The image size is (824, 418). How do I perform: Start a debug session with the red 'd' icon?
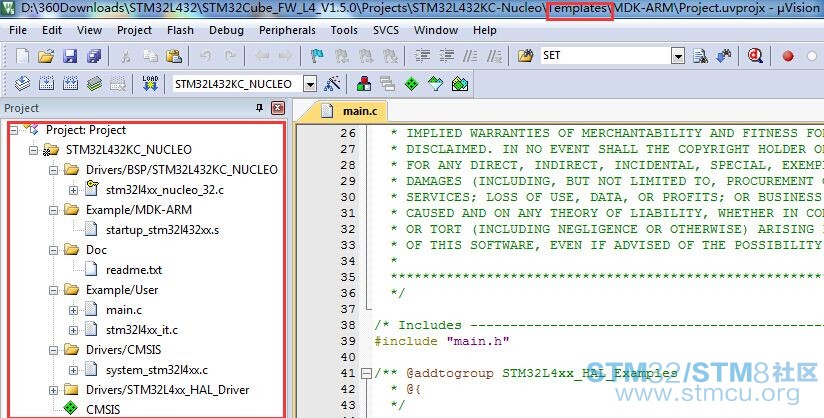pos(755,56)
